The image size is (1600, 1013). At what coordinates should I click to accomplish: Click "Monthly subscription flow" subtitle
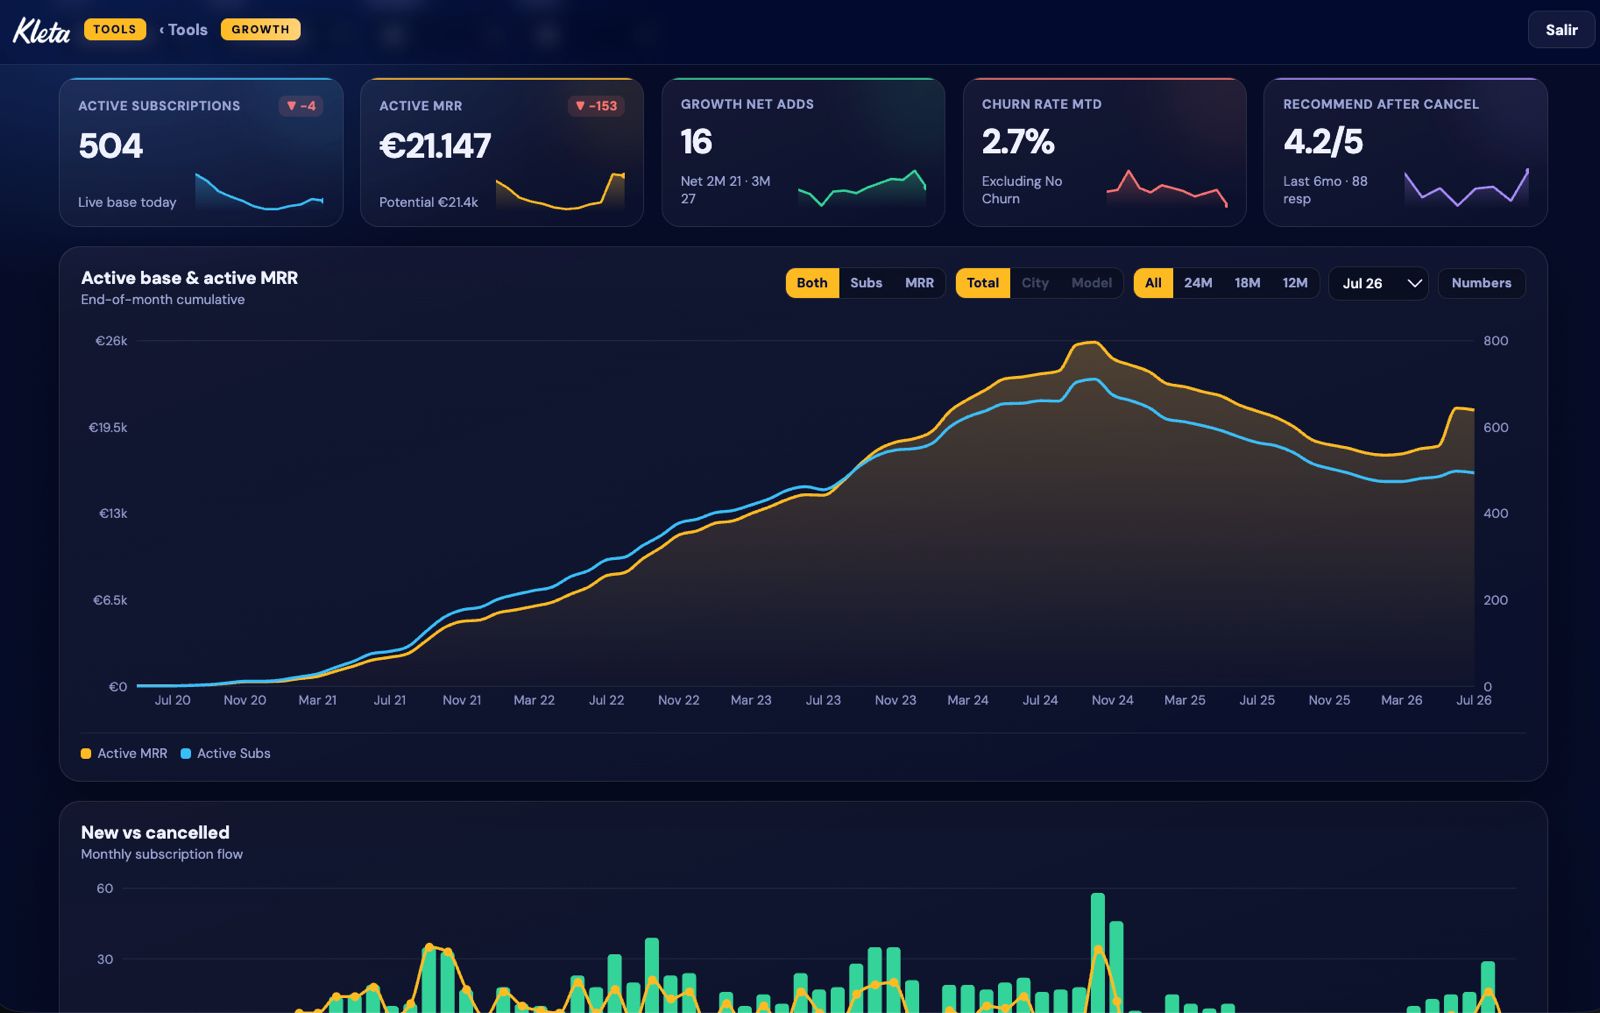point(162,854)
